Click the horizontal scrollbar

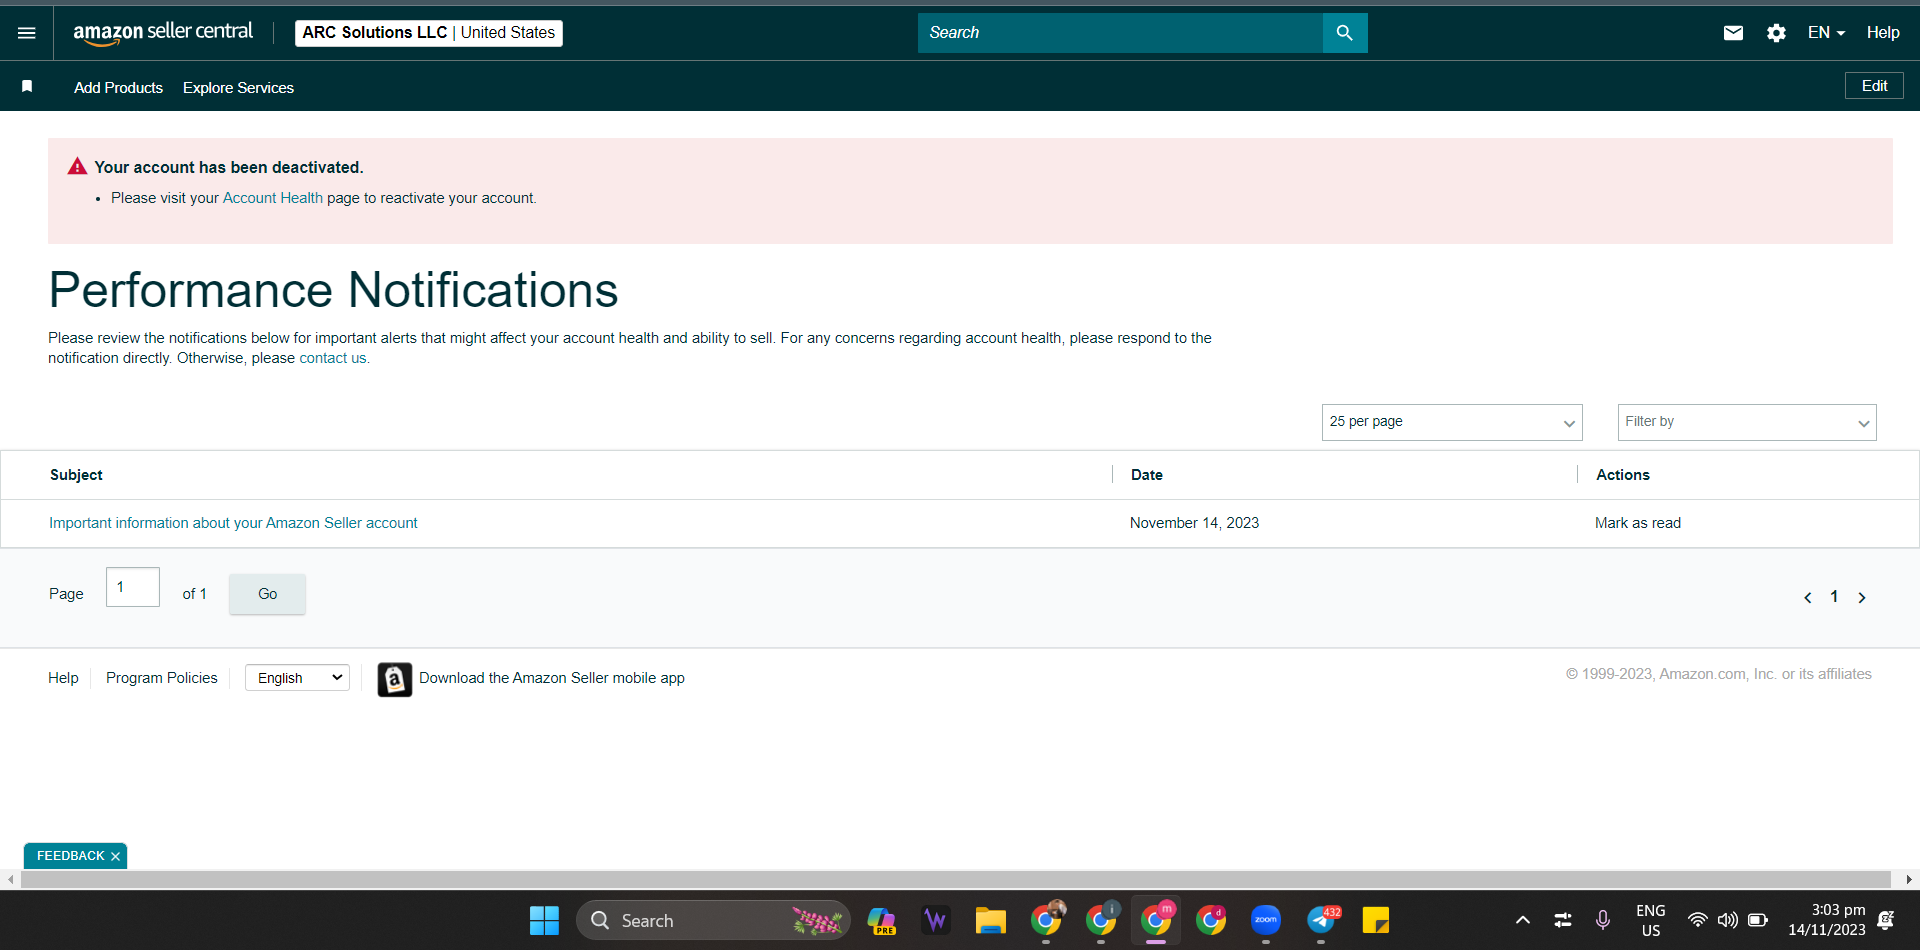pos(956,880)
